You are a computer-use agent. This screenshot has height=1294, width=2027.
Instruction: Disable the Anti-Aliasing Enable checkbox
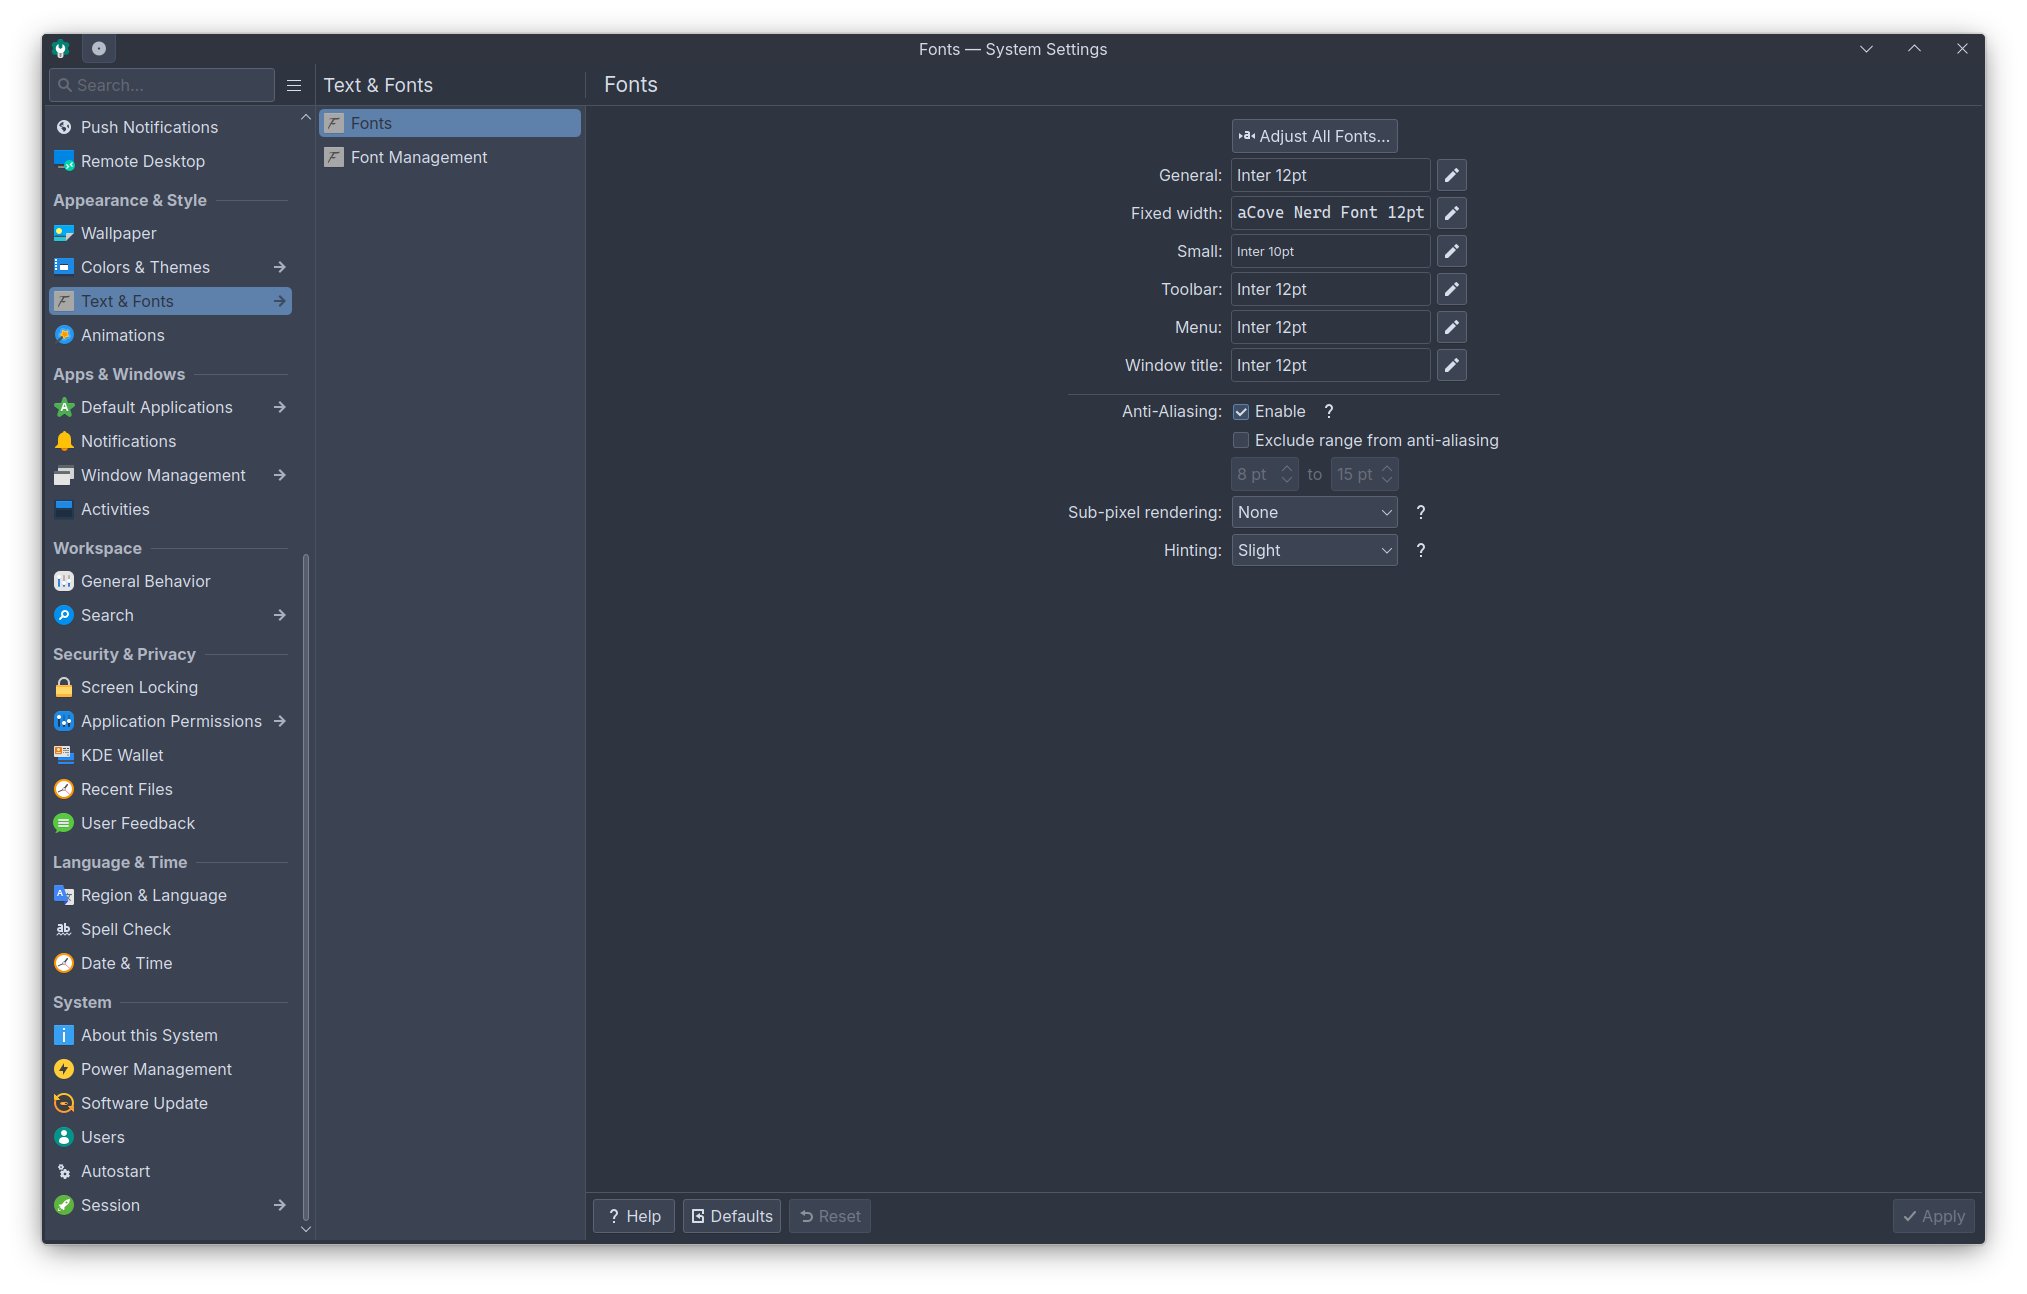point(1241,412)
